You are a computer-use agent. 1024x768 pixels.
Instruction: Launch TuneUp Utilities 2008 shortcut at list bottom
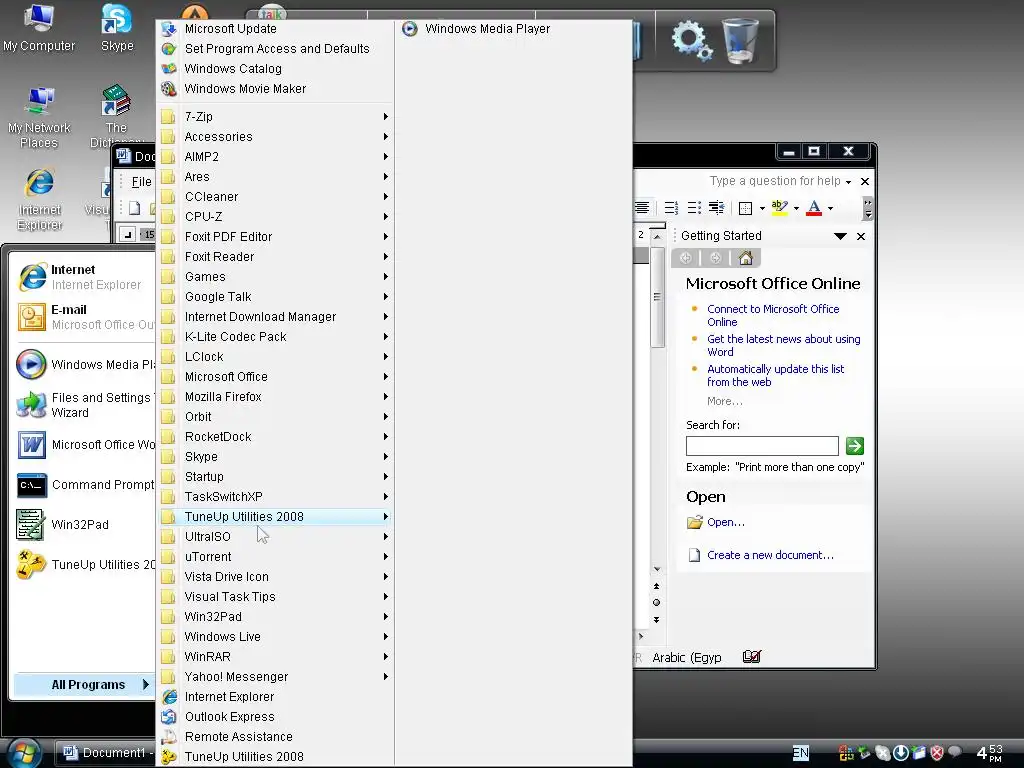pyautogui.click(x=274, y=757)
